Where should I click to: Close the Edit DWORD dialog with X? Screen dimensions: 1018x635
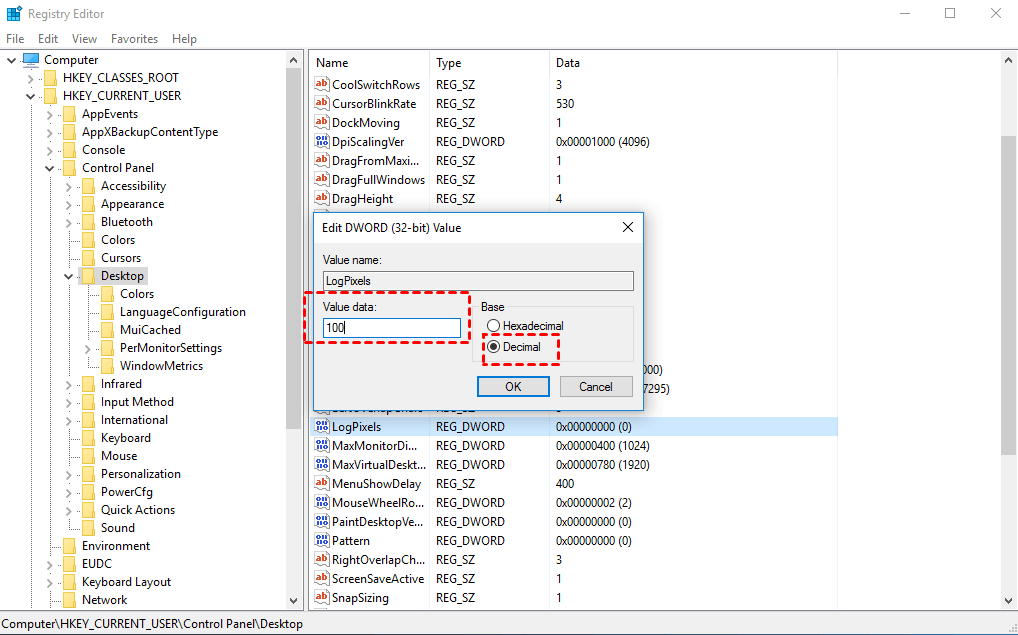(x=627, y=227)
